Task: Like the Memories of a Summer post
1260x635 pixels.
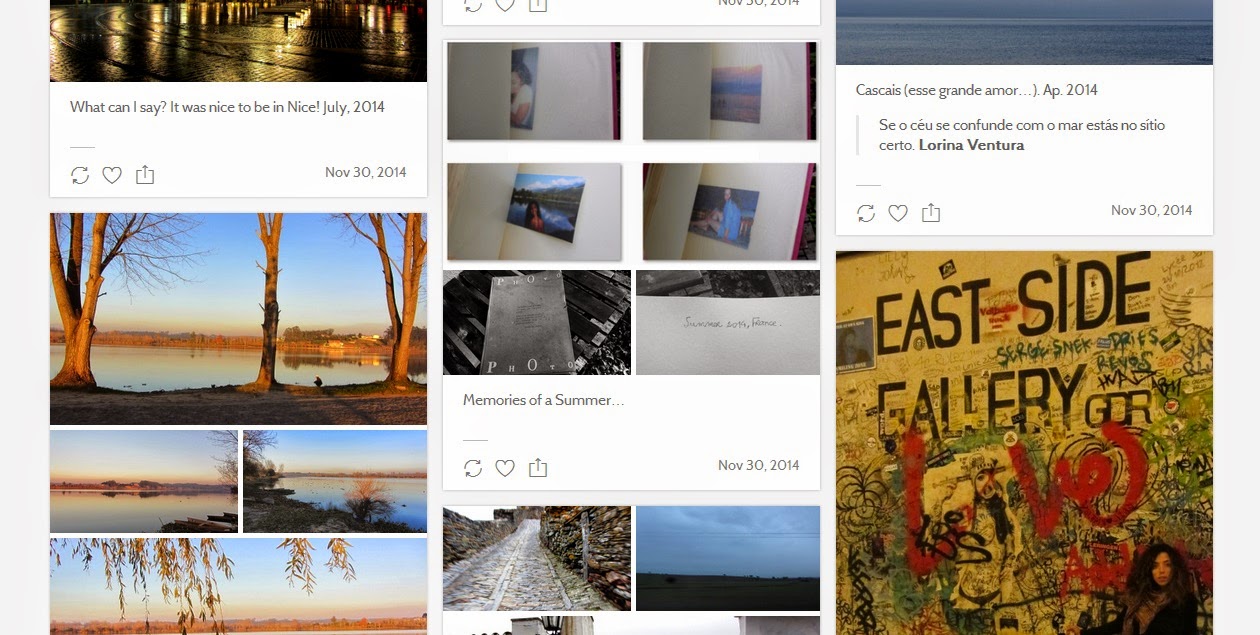Action: 505,468
